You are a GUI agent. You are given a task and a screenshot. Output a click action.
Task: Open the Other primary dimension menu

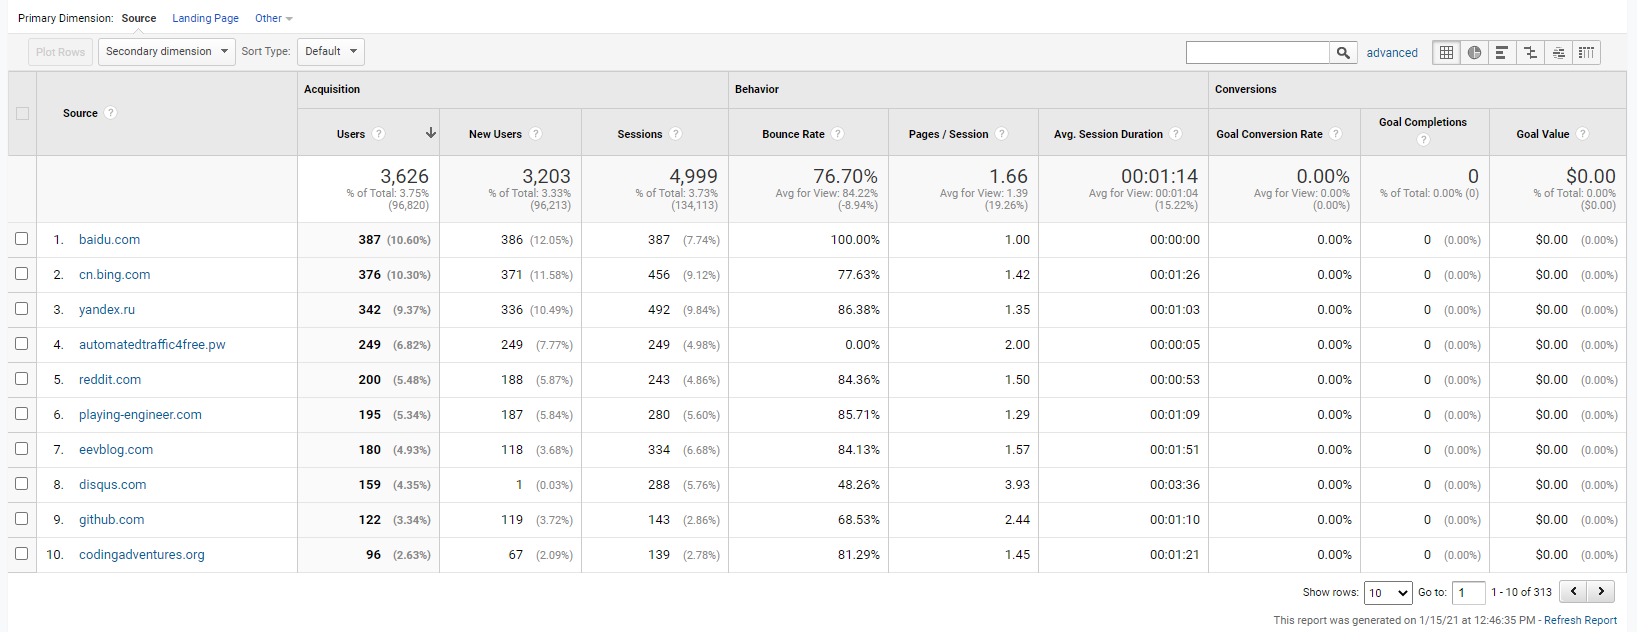273,18
